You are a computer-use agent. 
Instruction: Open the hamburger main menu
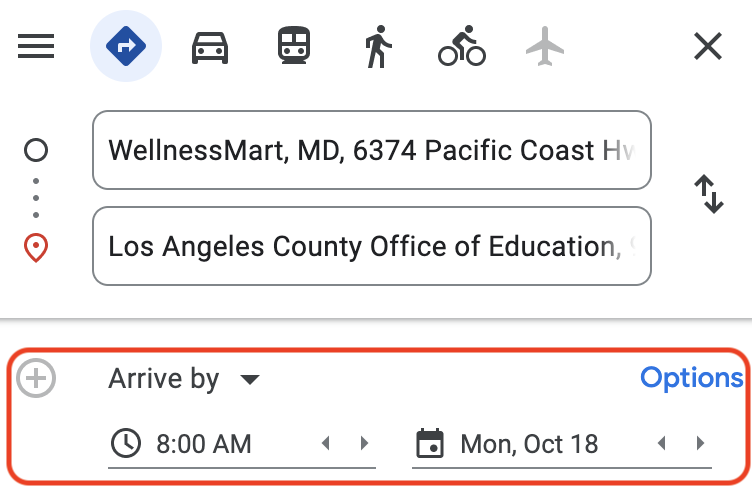pos(36,46)
